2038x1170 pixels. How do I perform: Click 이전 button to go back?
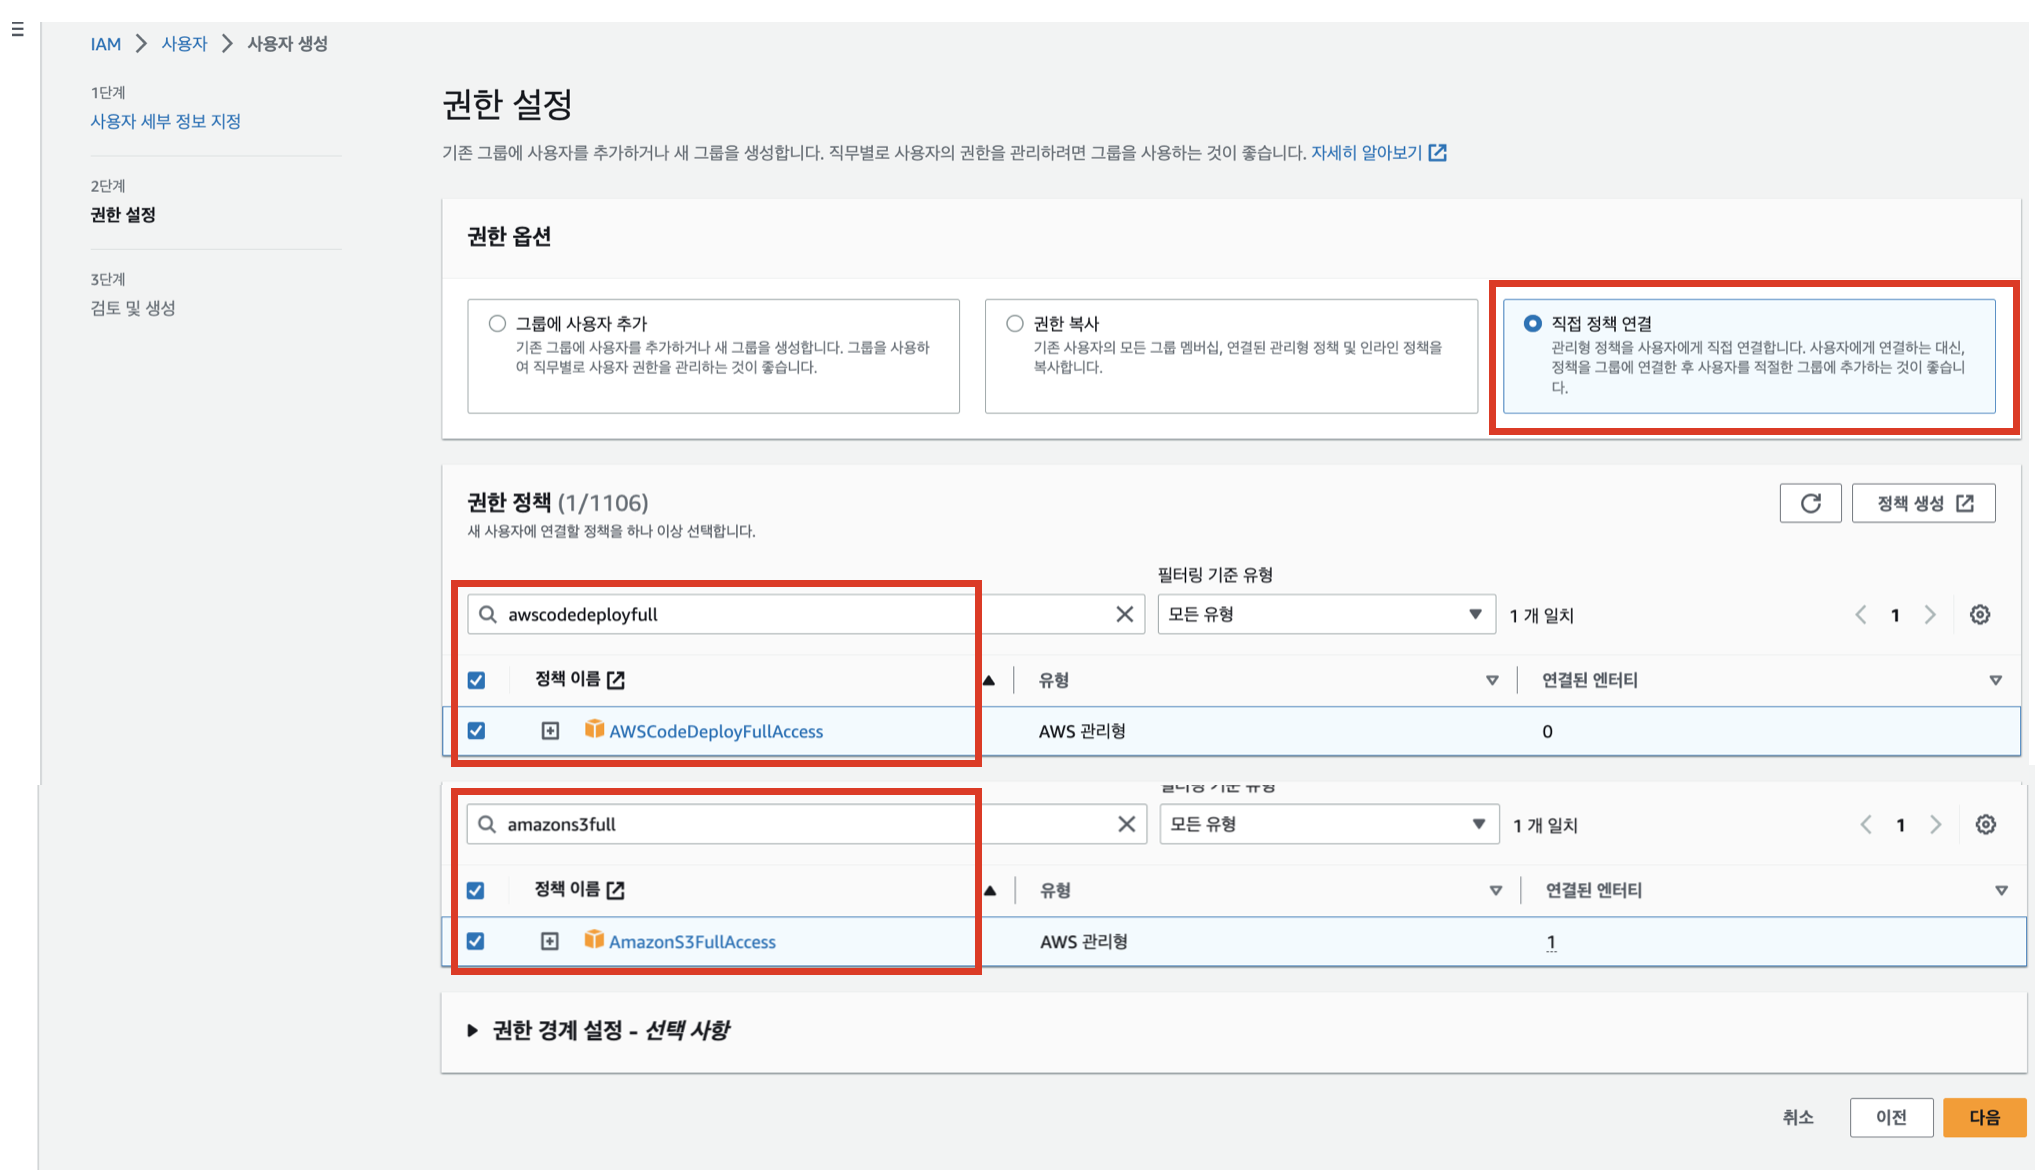[1891, 1117]
